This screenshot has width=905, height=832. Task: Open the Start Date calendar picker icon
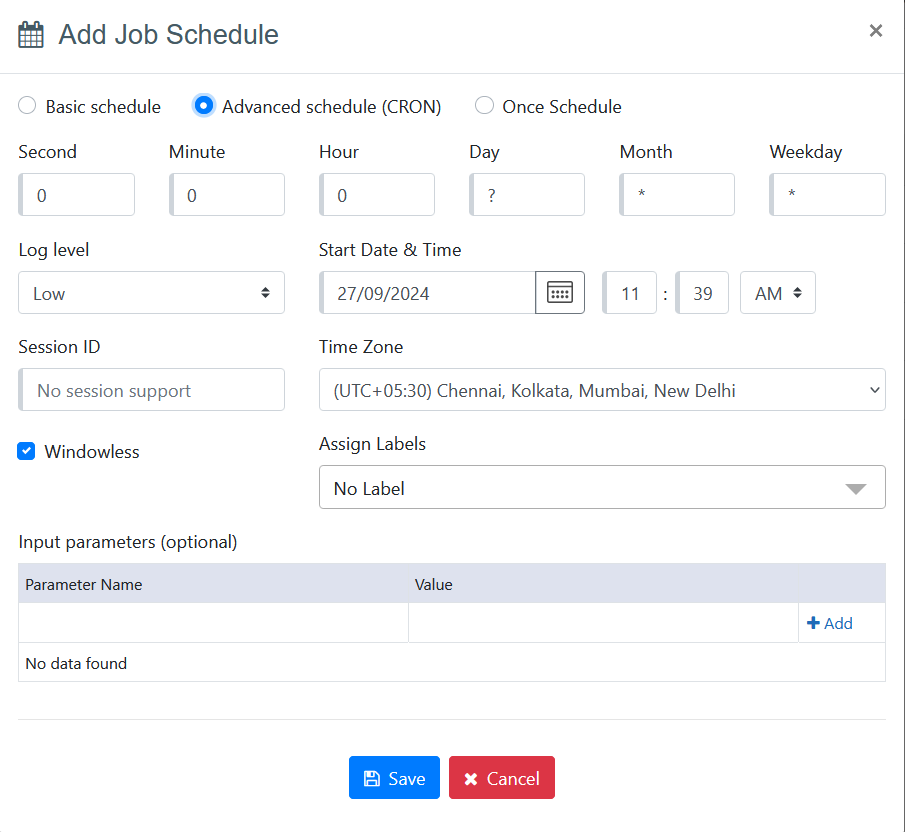[560, 293]
